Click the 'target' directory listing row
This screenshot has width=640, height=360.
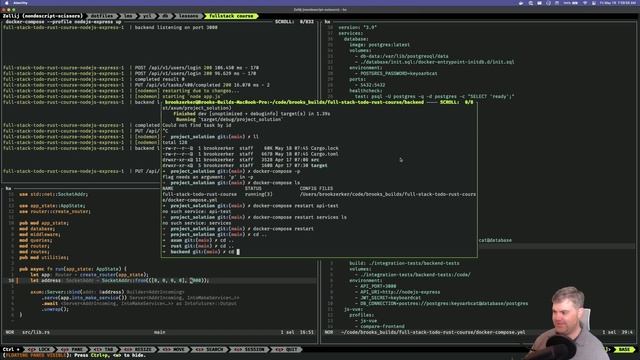pyautogui.click(x=245, y=165)
